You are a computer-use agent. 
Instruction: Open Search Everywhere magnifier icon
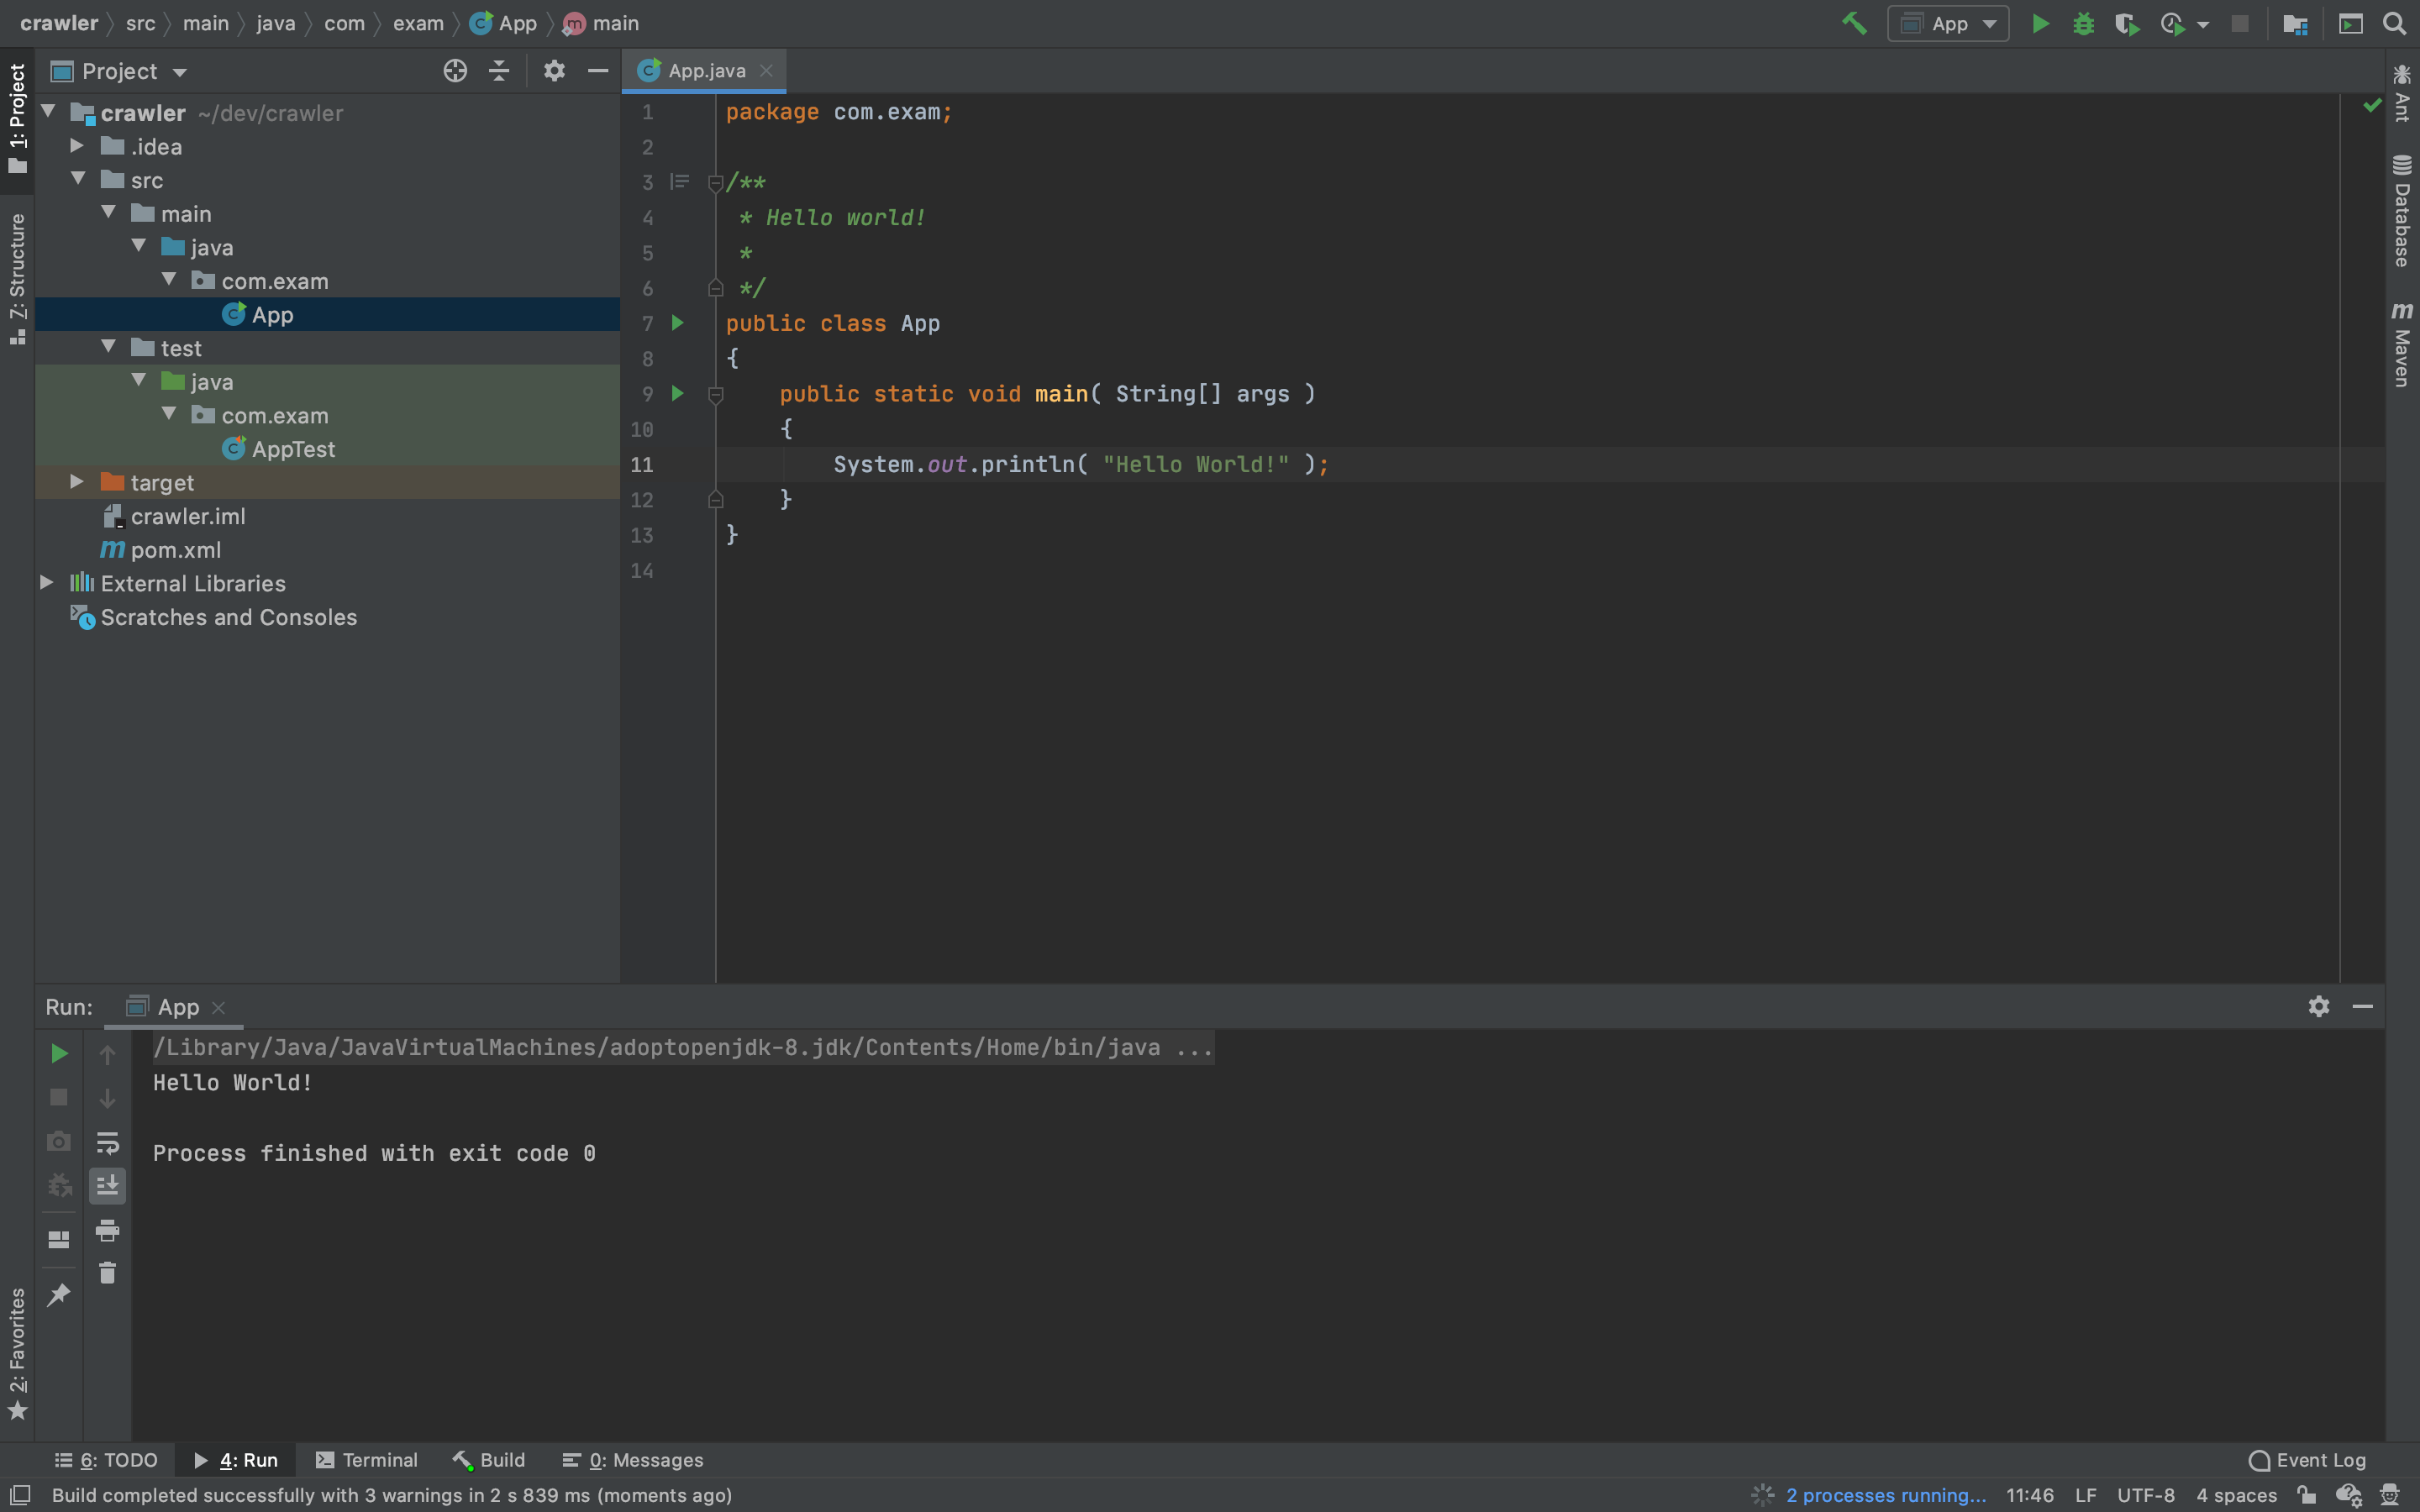click(2394, 23)
